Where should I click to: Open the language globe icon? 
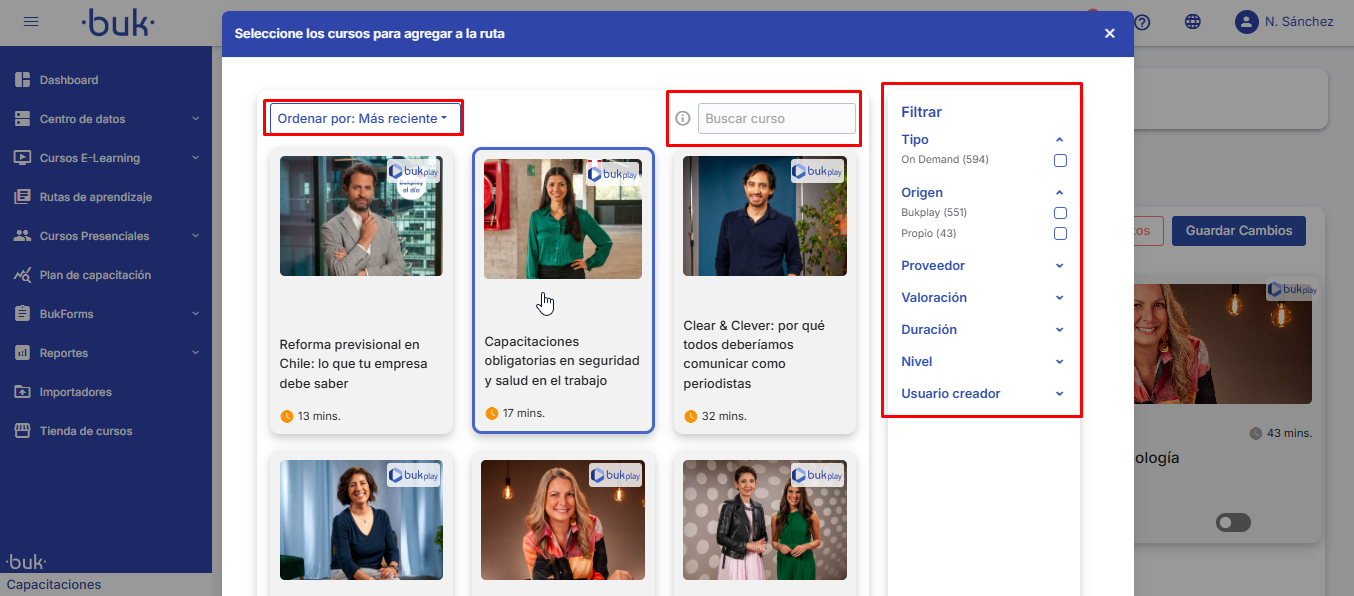coord(1192,22)
